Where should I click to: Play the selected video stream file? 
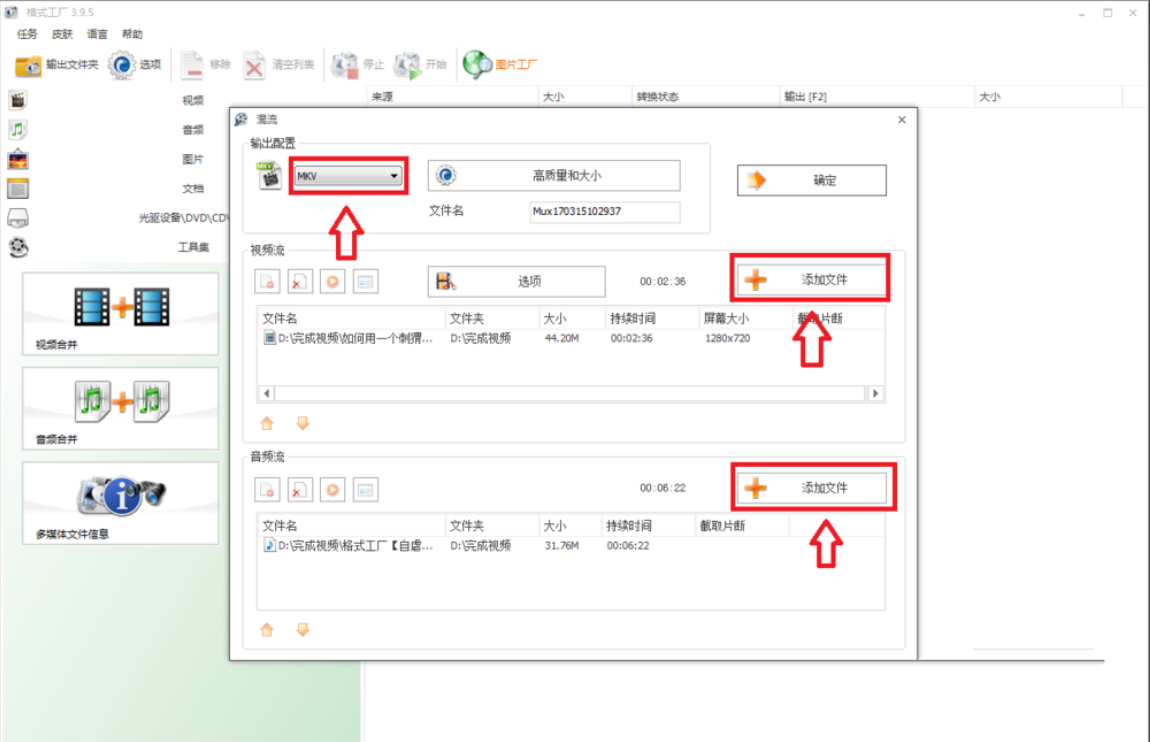coord(332,282)
